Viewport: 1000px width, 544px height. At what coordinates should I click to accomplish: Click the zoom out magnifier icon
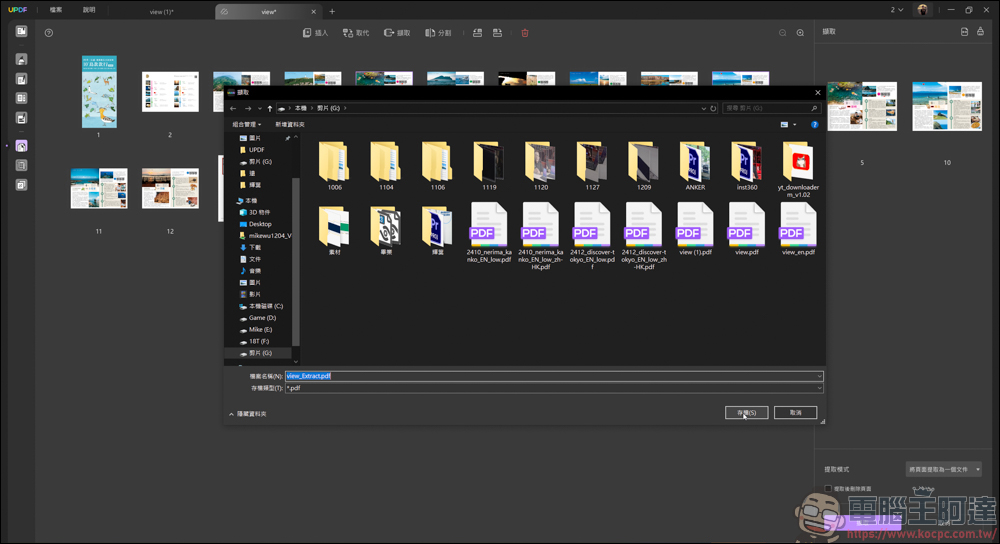tap(783, 33)
